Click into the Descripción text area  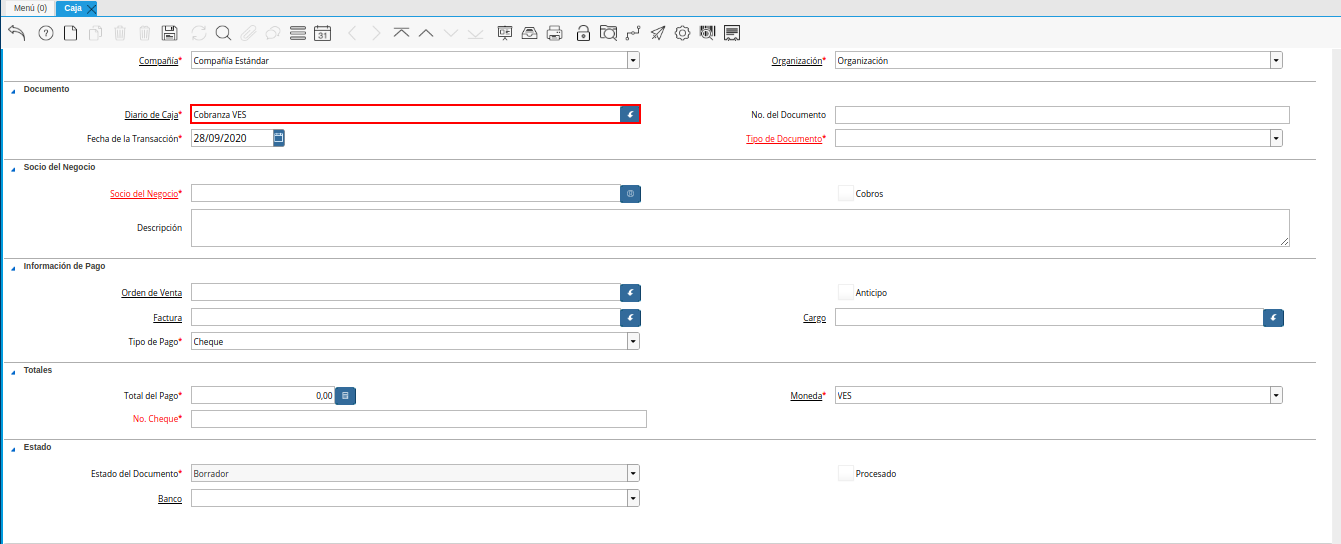click(739, 228)
